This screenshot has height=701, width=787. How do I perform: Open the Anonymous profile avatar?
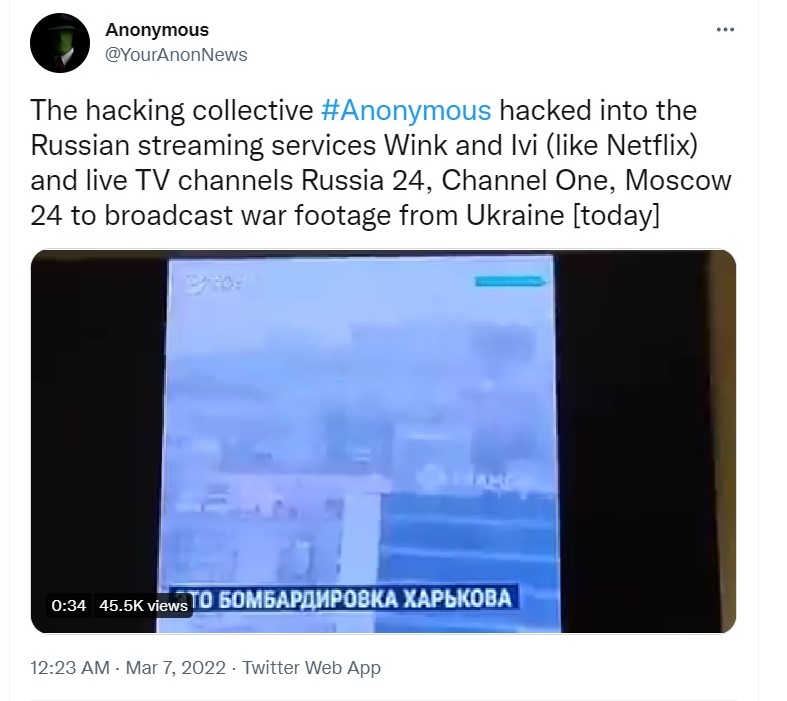tap(60, 43)
